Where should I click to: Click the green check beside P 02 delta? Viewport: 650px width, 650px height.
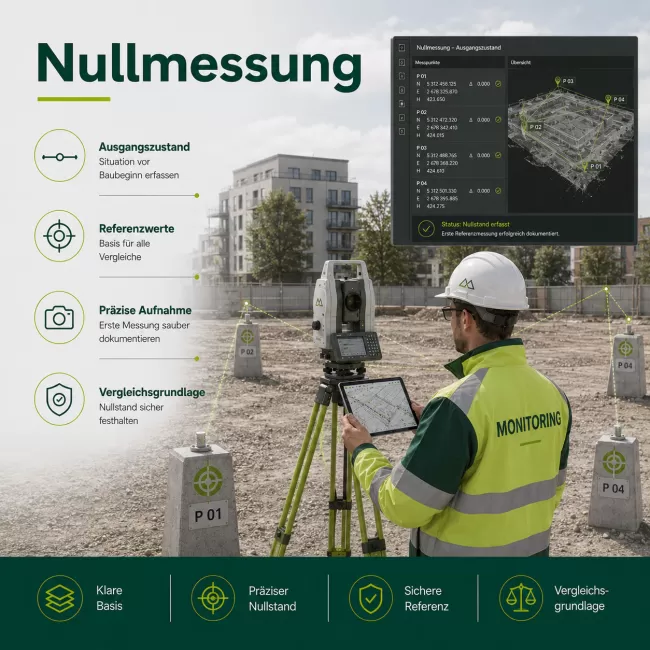[x=498, y=120]
